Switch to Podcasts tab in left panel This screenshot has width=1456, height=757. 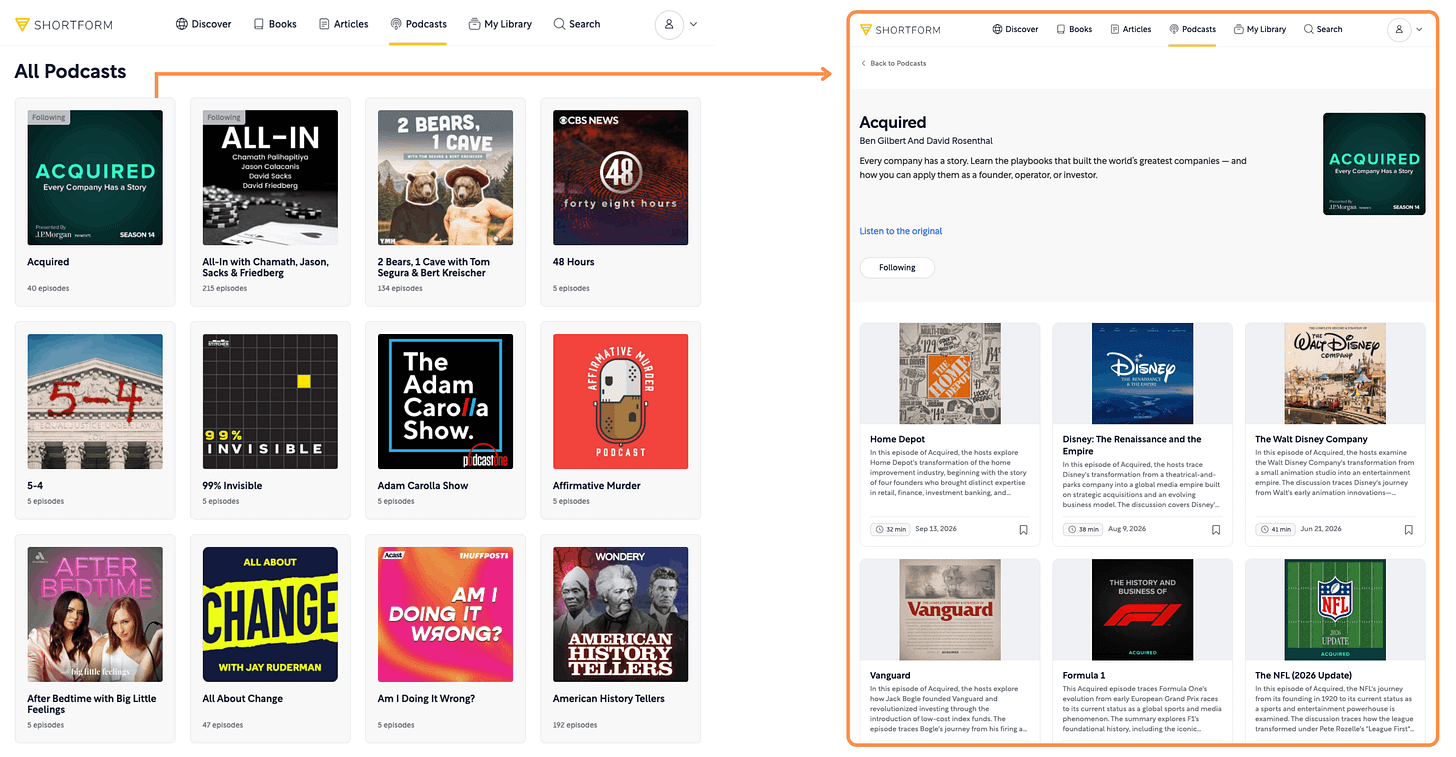[x=419, y=24]
